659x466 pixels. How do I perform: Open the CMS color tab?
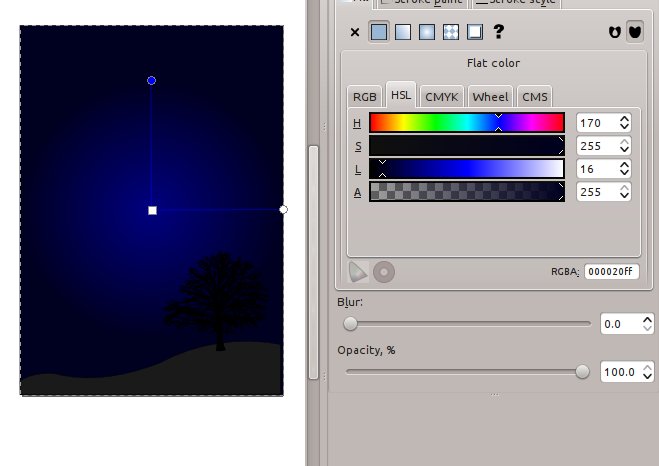pos(535,97)
